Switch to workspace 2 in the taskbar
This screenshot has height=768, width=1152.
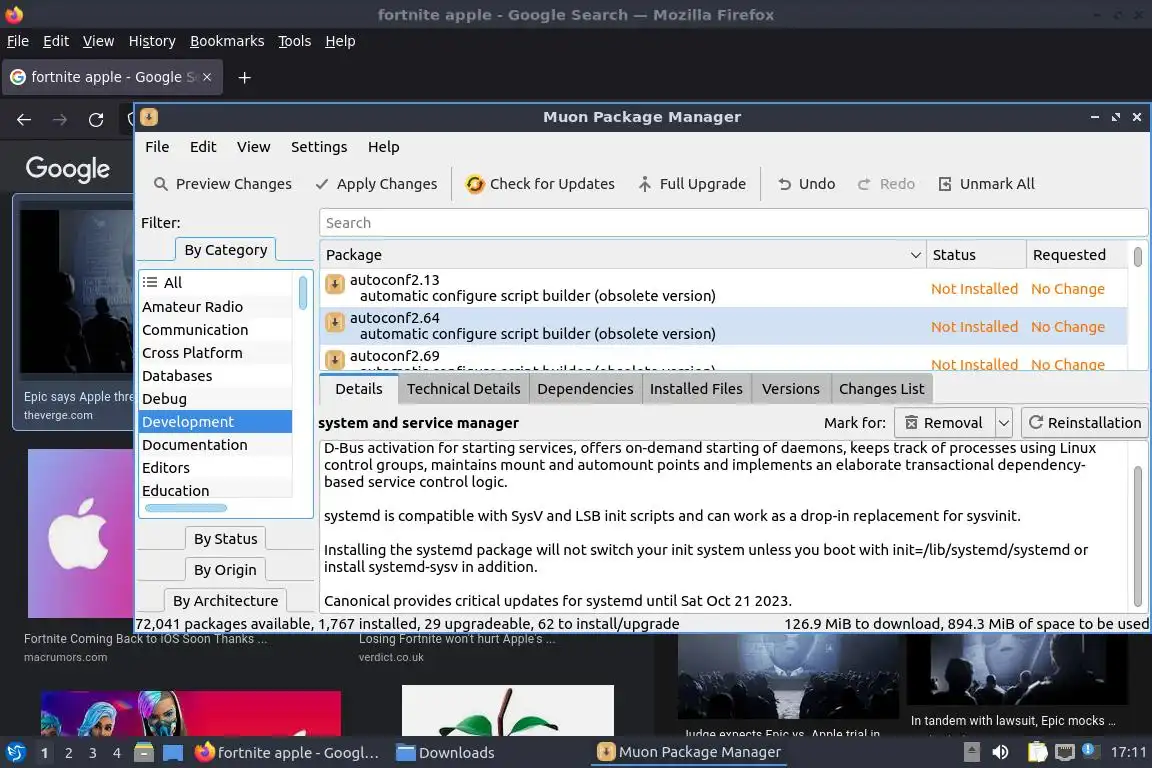click(x=68, y=753)
